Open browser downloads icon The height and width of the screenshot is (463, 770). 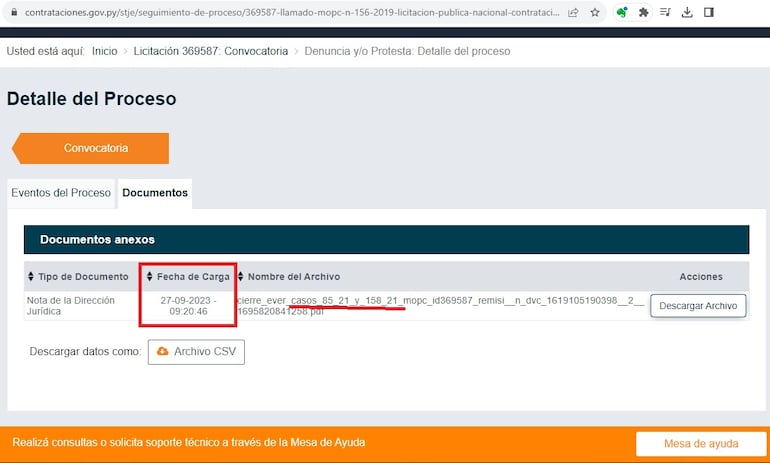click(x=687, y=13)
